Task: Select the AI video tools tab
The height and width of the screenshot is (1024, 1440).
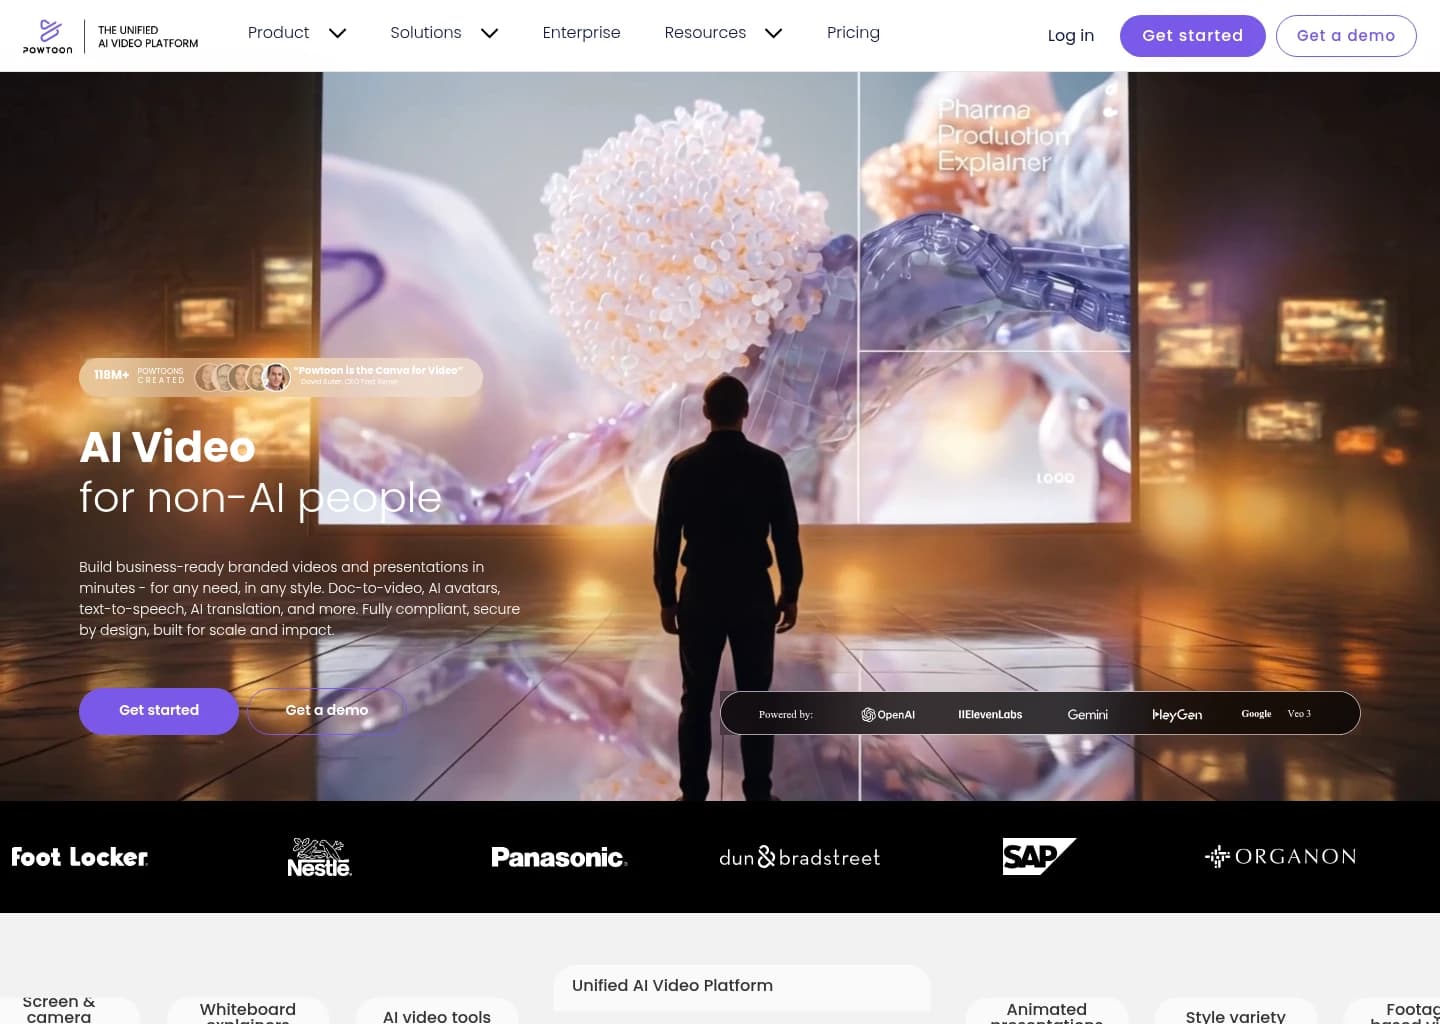Action: tap(437, 1012)
